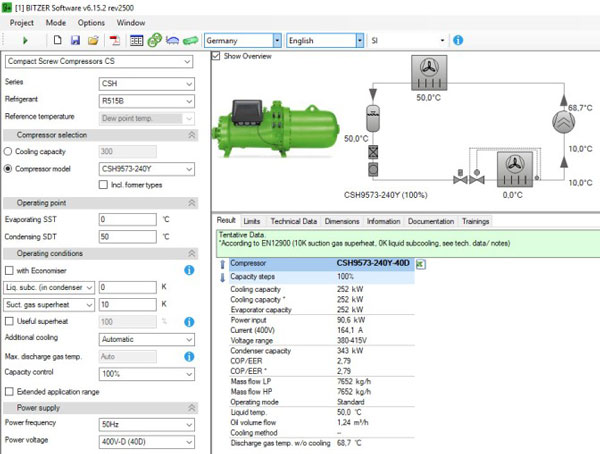Open the Compact Screw Compressors CS dropdown
The height and width of the screenshot is (454, 600).
click(99, 61)
